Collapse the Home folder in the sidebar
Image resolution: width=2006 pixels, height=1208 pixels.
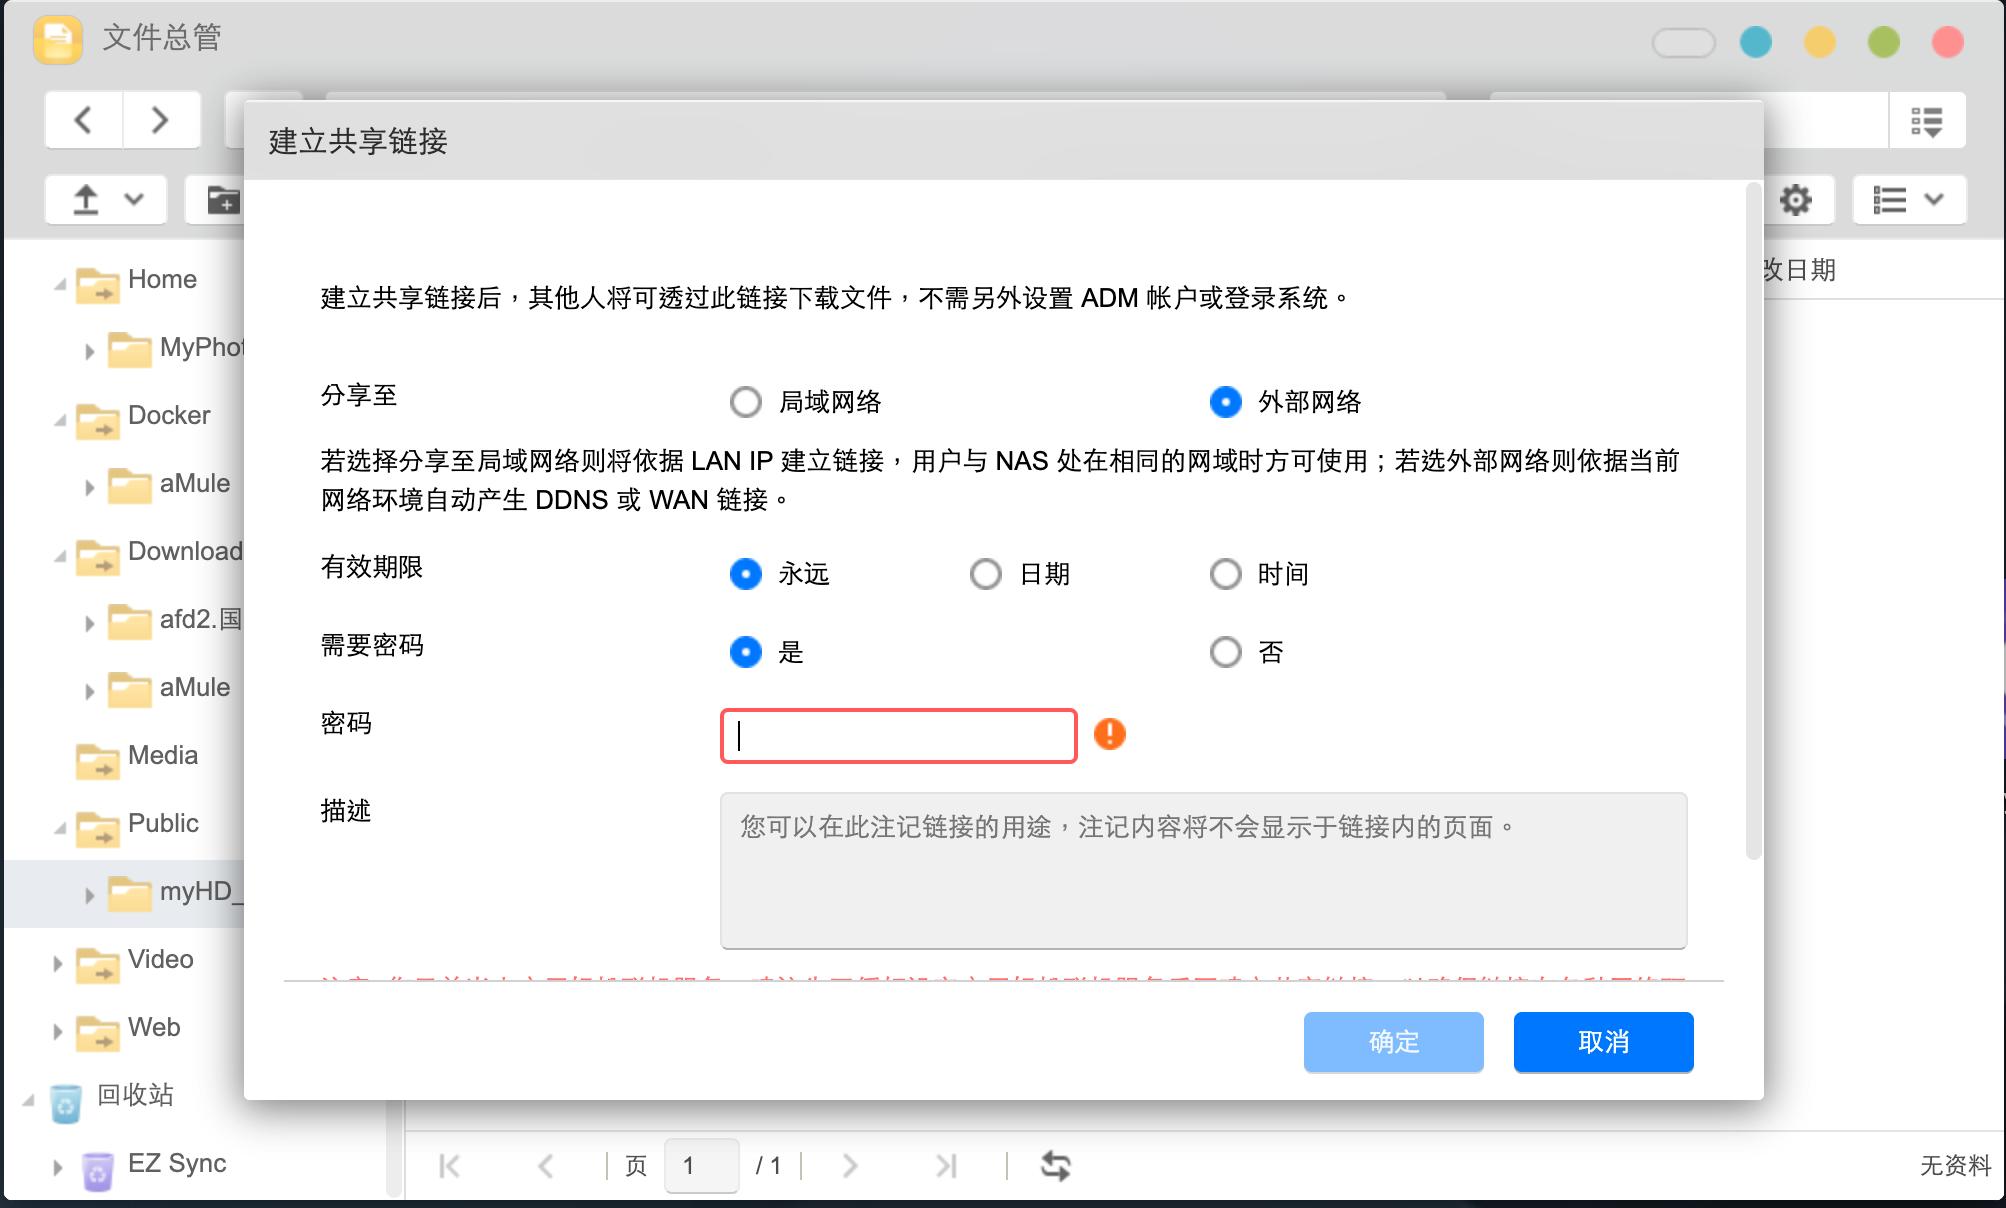[58, 281]
